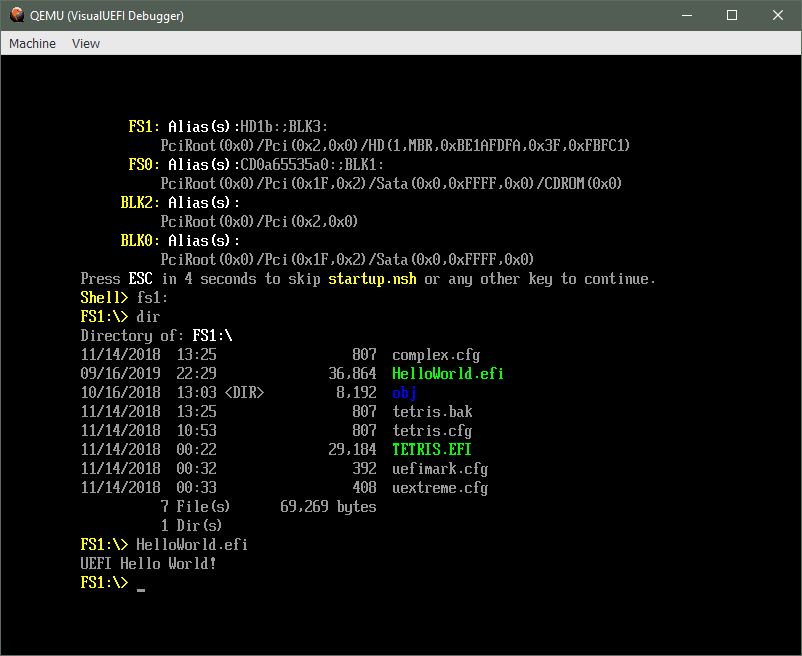Click the obj directory entry shown in blue
The image size is (802, 656).
click(x=404, y=393)
